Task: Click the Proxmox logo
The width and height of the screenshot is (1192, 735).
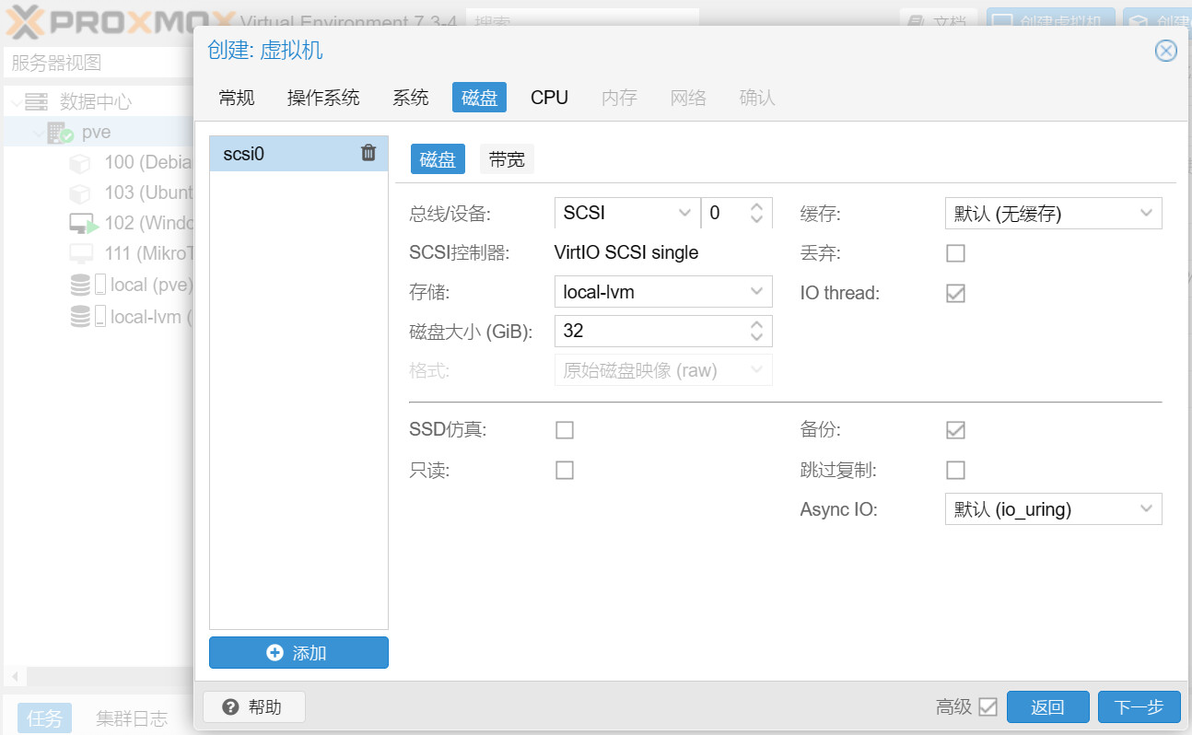Action: [x=120, y=21]
